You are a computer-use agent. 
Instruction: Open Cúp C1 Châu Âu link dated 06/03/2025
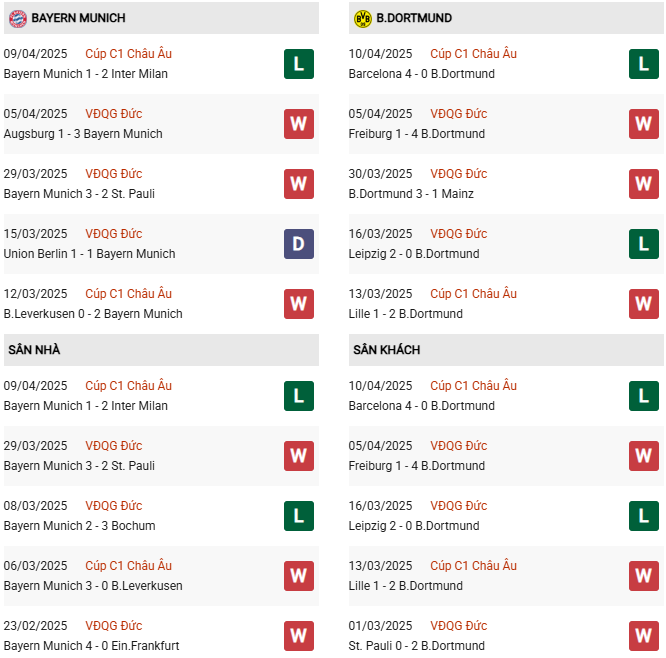(x=128, y=566)
